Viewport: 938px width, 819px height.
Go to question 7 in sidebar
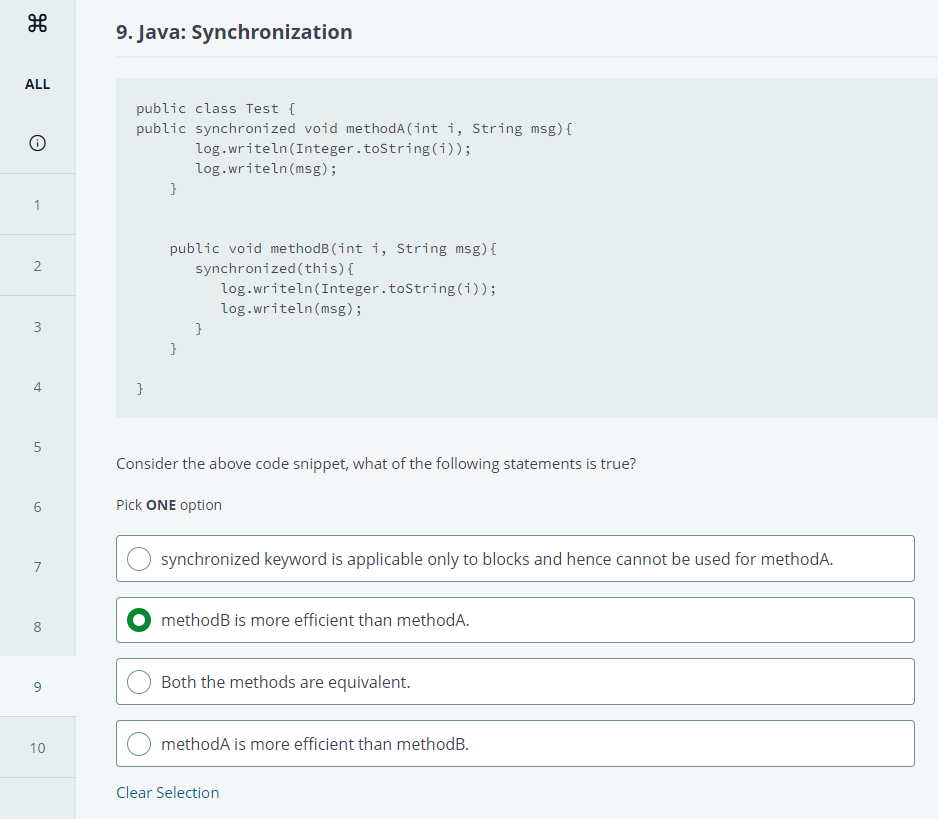click(x=37, y=567)
